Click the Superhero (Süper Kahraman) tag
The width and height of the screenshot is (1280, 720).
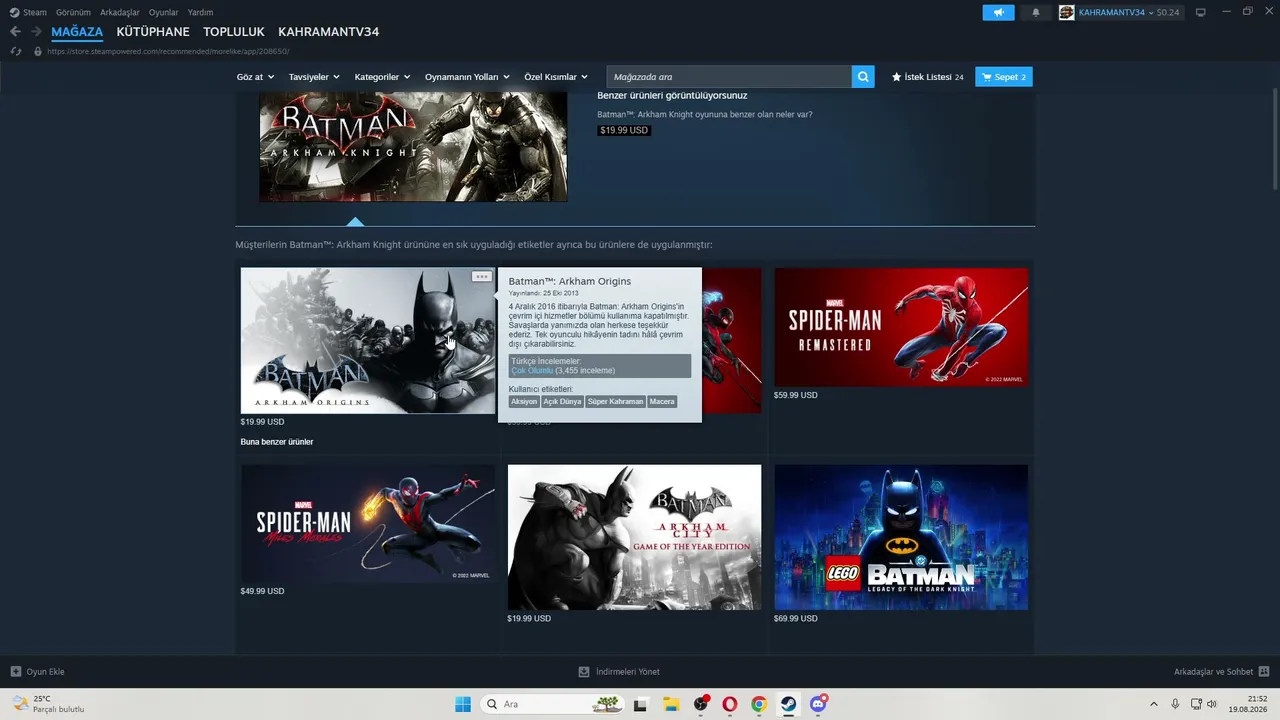(x=616, y=401)
